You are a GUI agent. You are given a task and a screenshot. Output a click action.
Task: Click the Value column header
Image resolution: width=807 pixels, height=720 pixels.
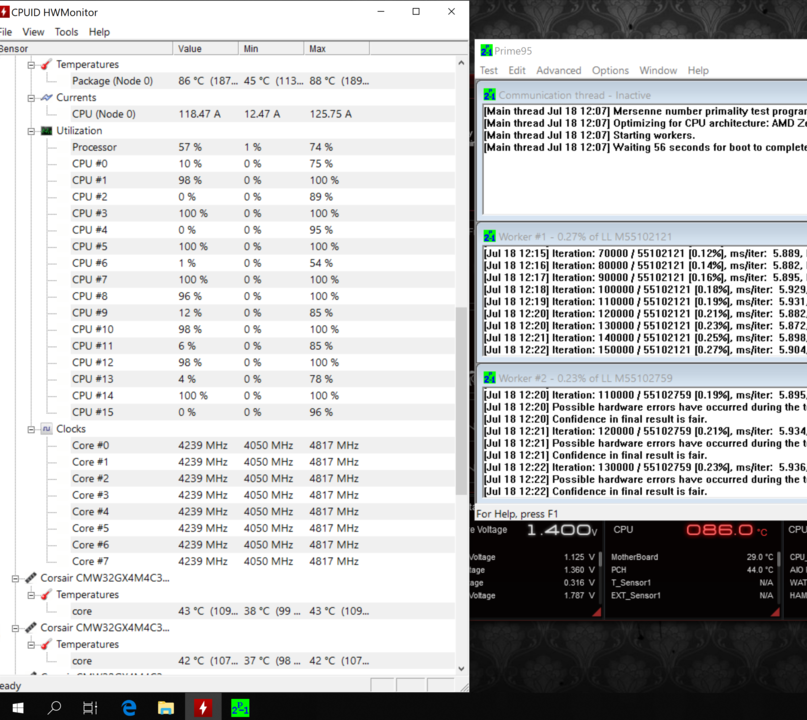205,48
